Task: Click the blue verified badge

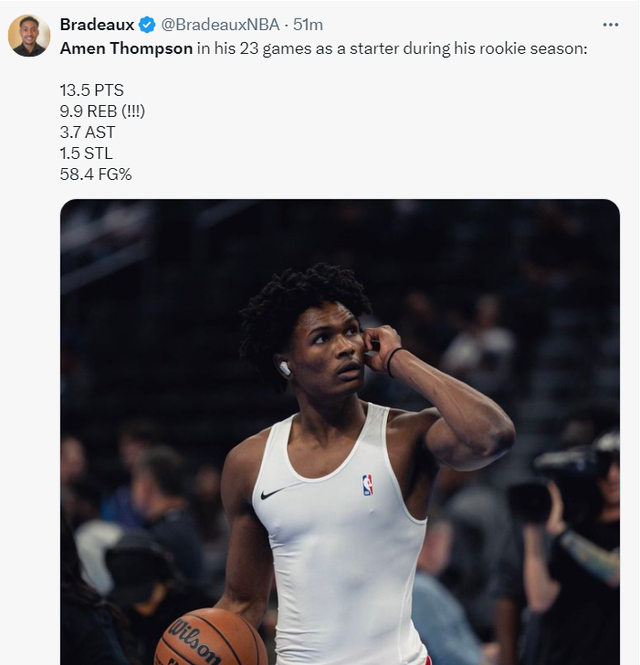Action: coord(147,25)
